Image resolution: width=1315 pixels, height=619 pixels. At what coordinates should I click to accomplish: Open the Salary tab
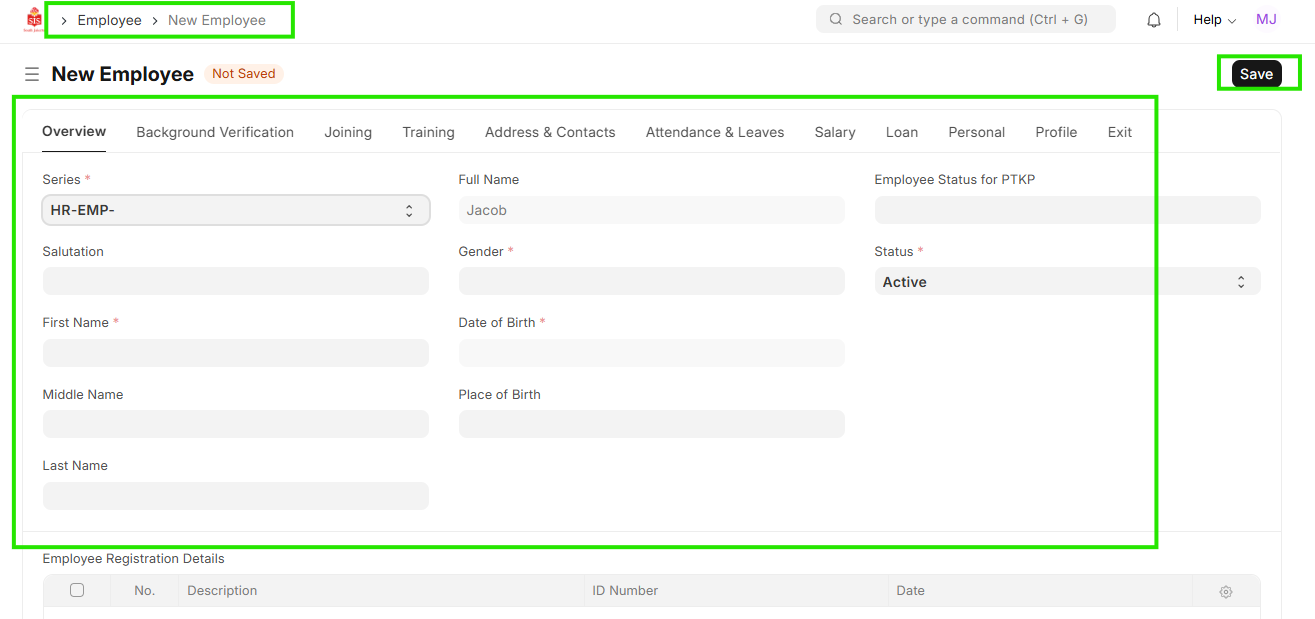point(835,132)
